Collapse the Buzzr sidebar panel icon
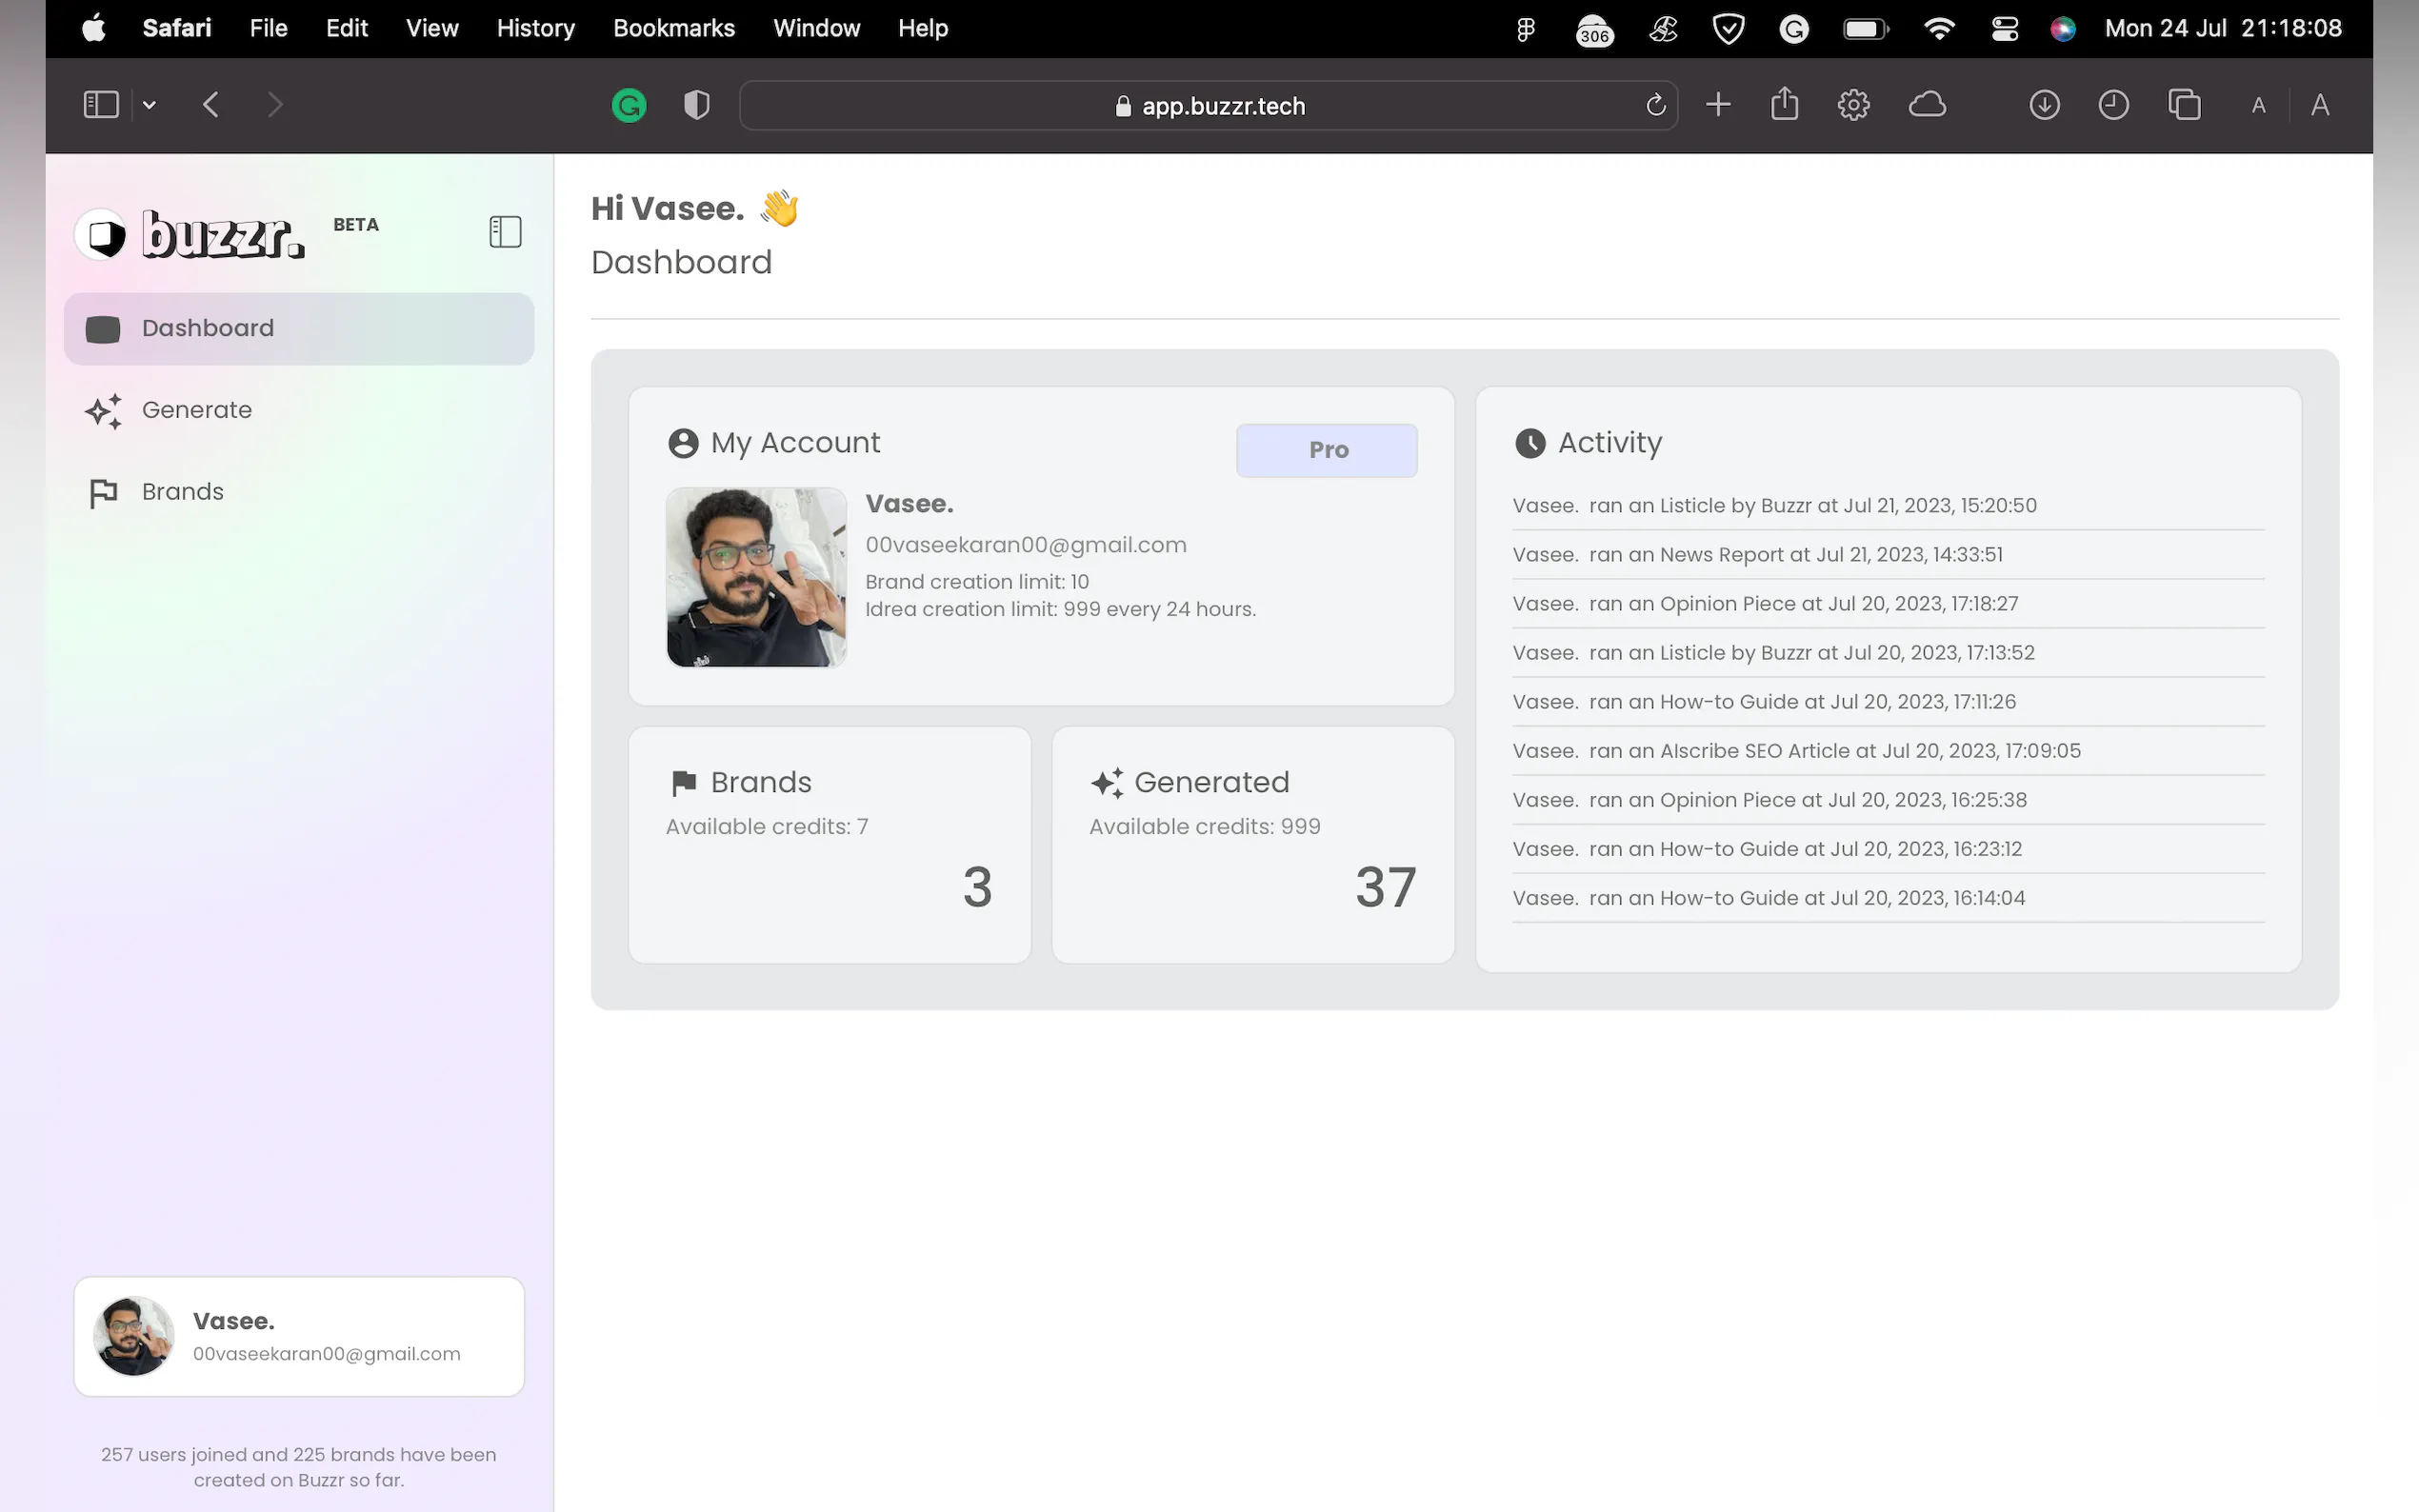The height and width of the screenshot is (1512, 2419). click(x=505, y=232)
